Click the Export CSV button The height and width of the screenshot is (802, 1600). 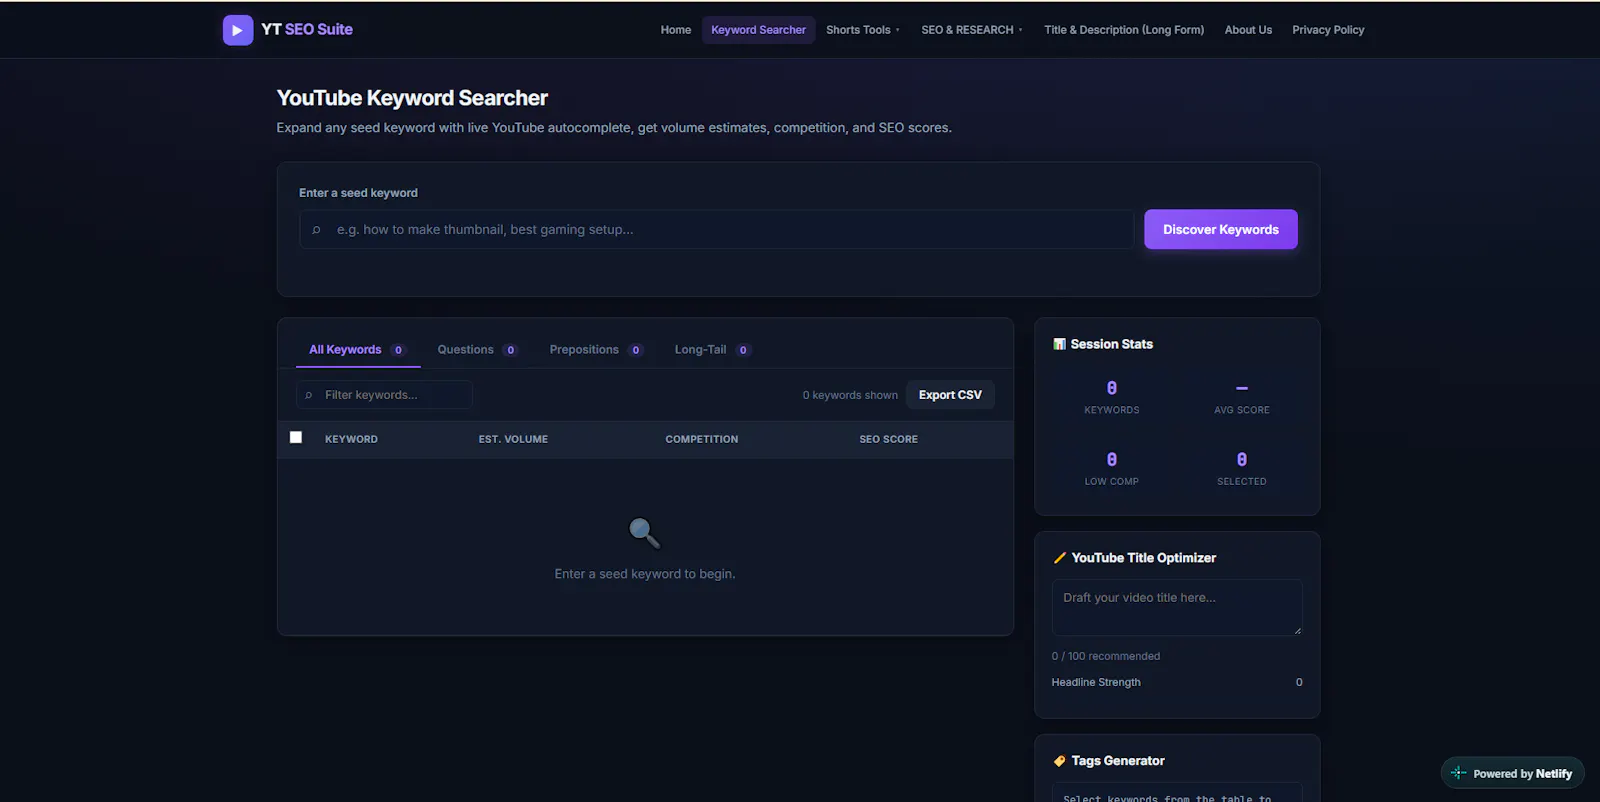tap(950, 395)
